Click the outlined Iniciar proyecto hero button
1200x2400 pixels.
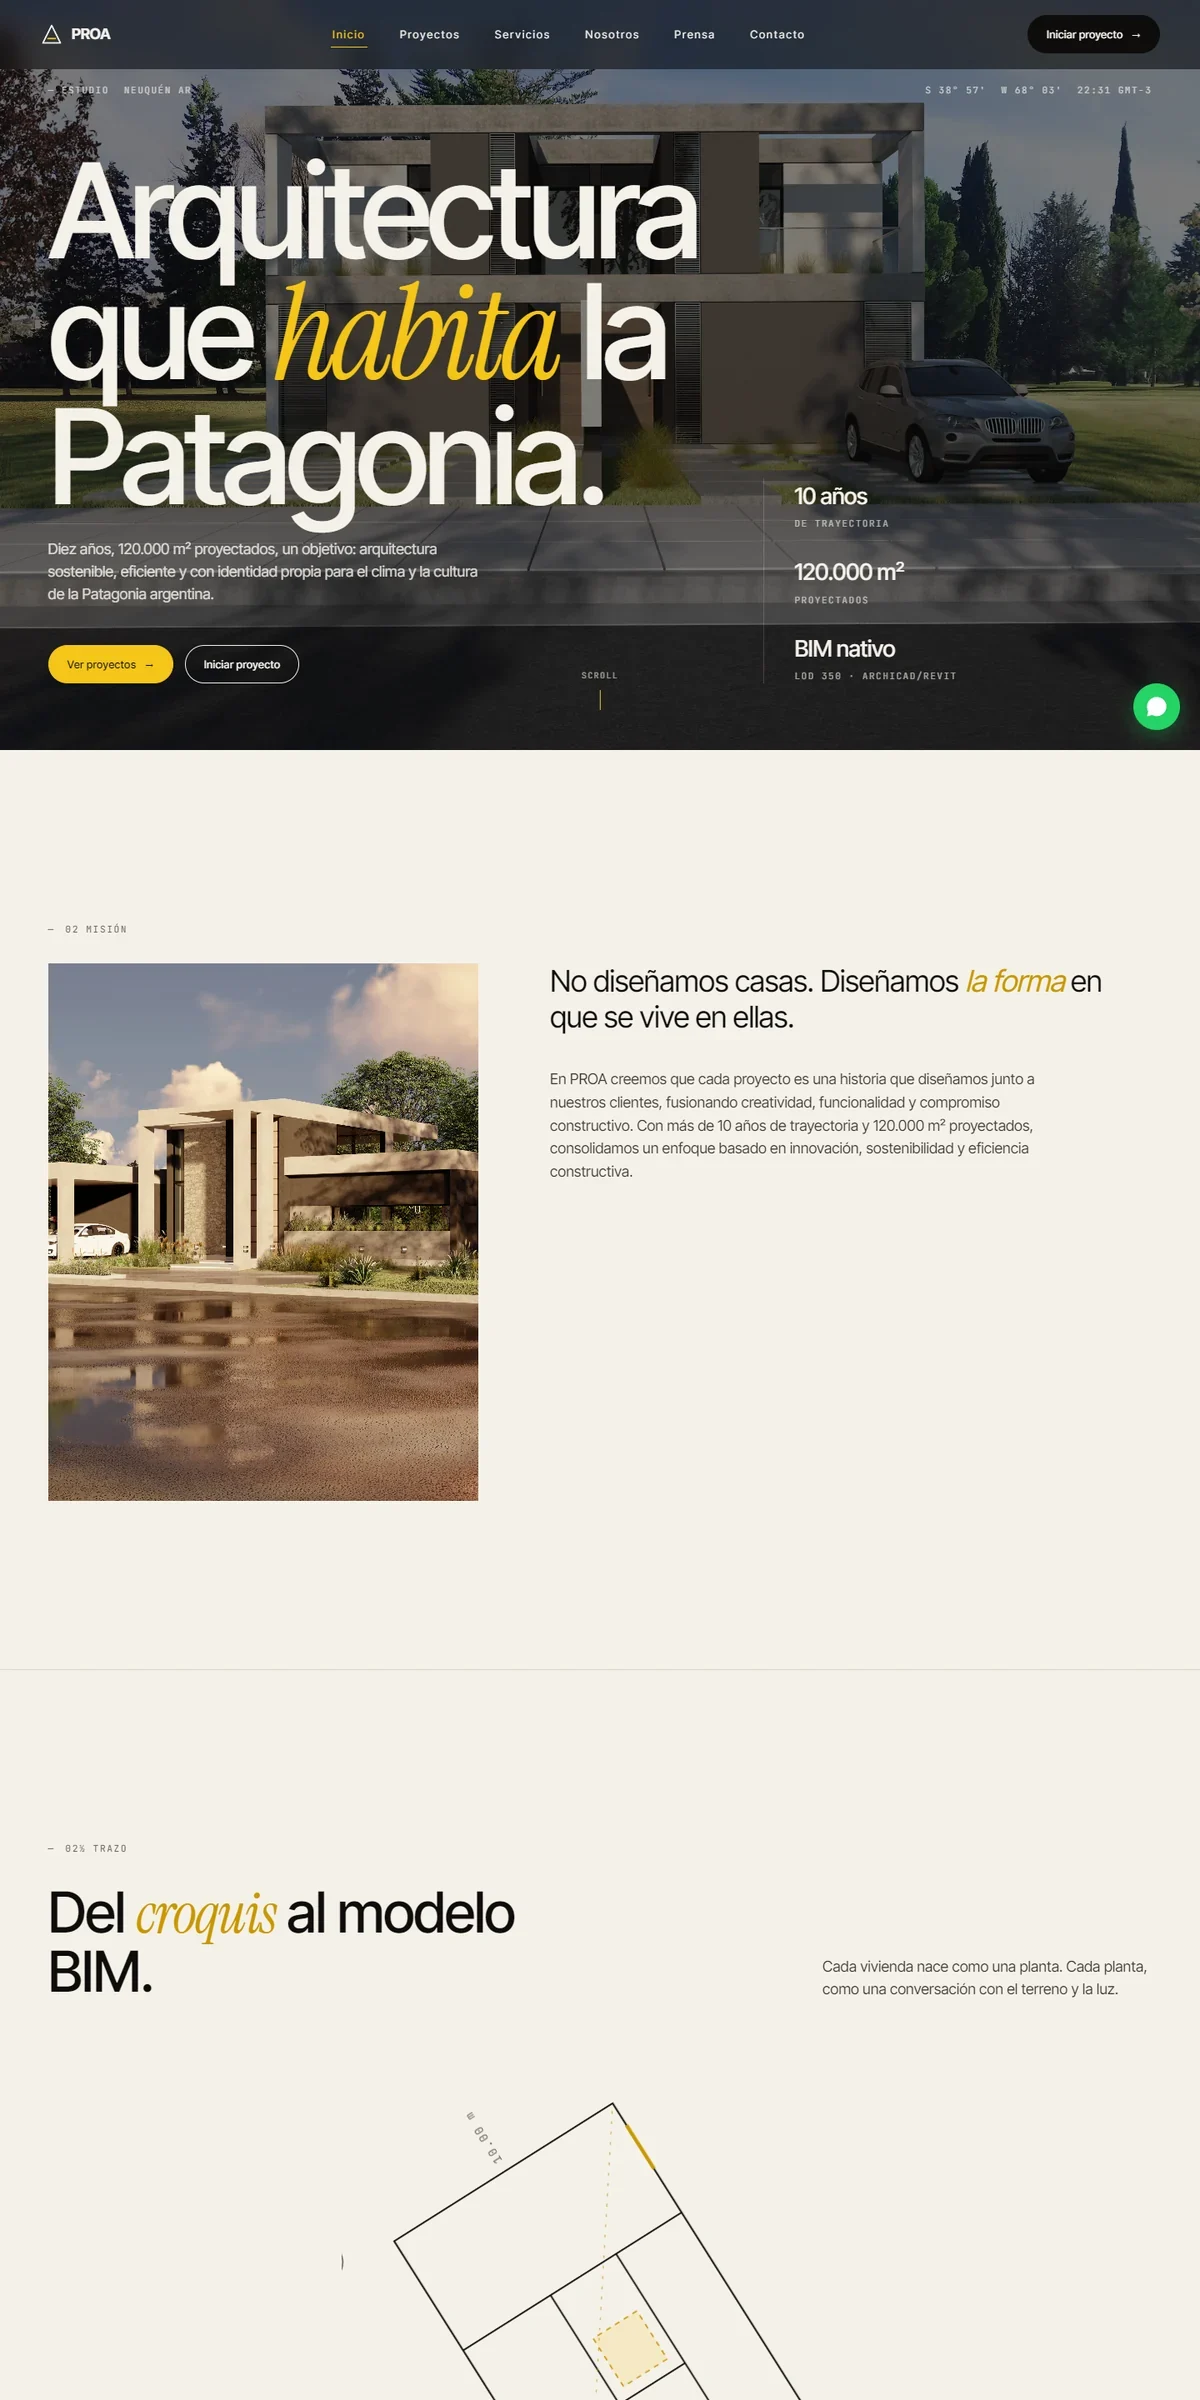pos(242,664)
